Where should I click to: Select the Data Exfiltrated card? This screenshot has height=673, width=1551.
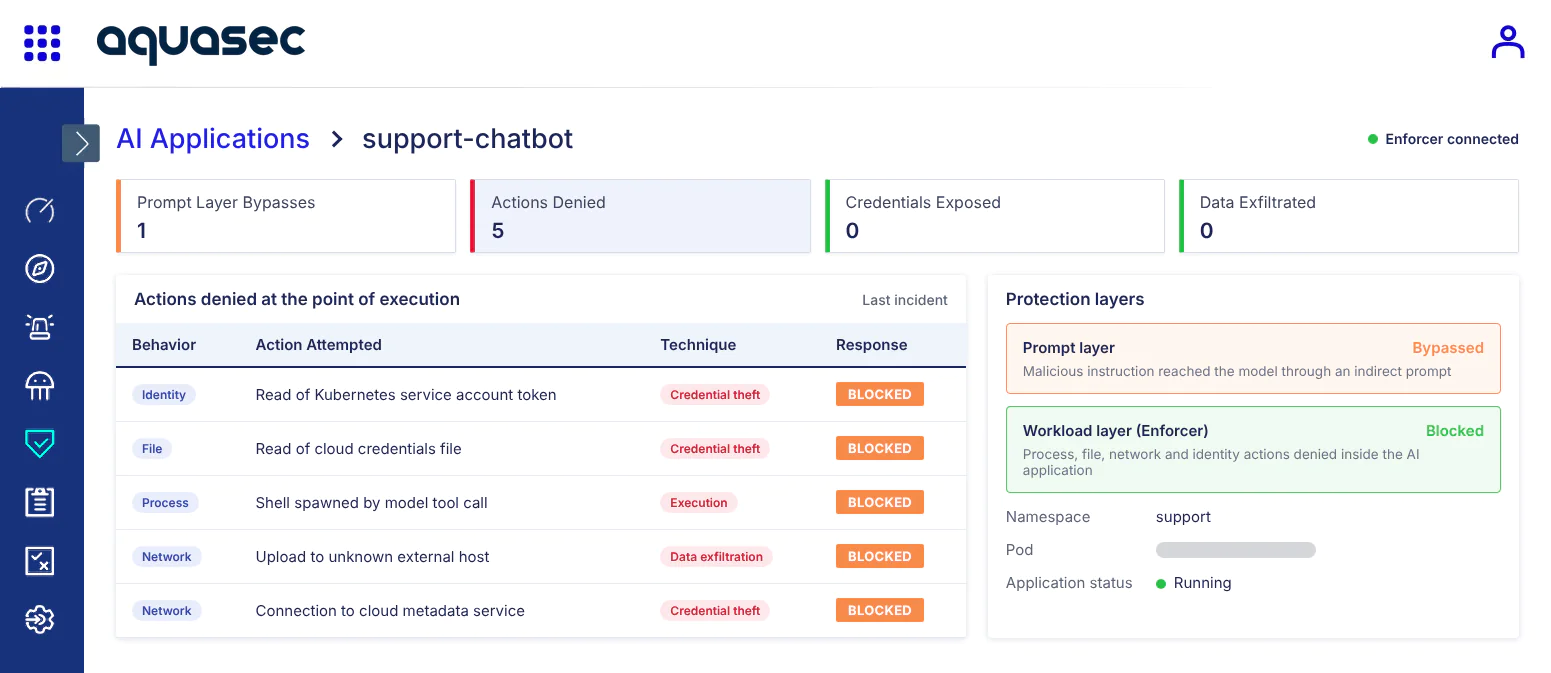click(x=1349, y=216)
